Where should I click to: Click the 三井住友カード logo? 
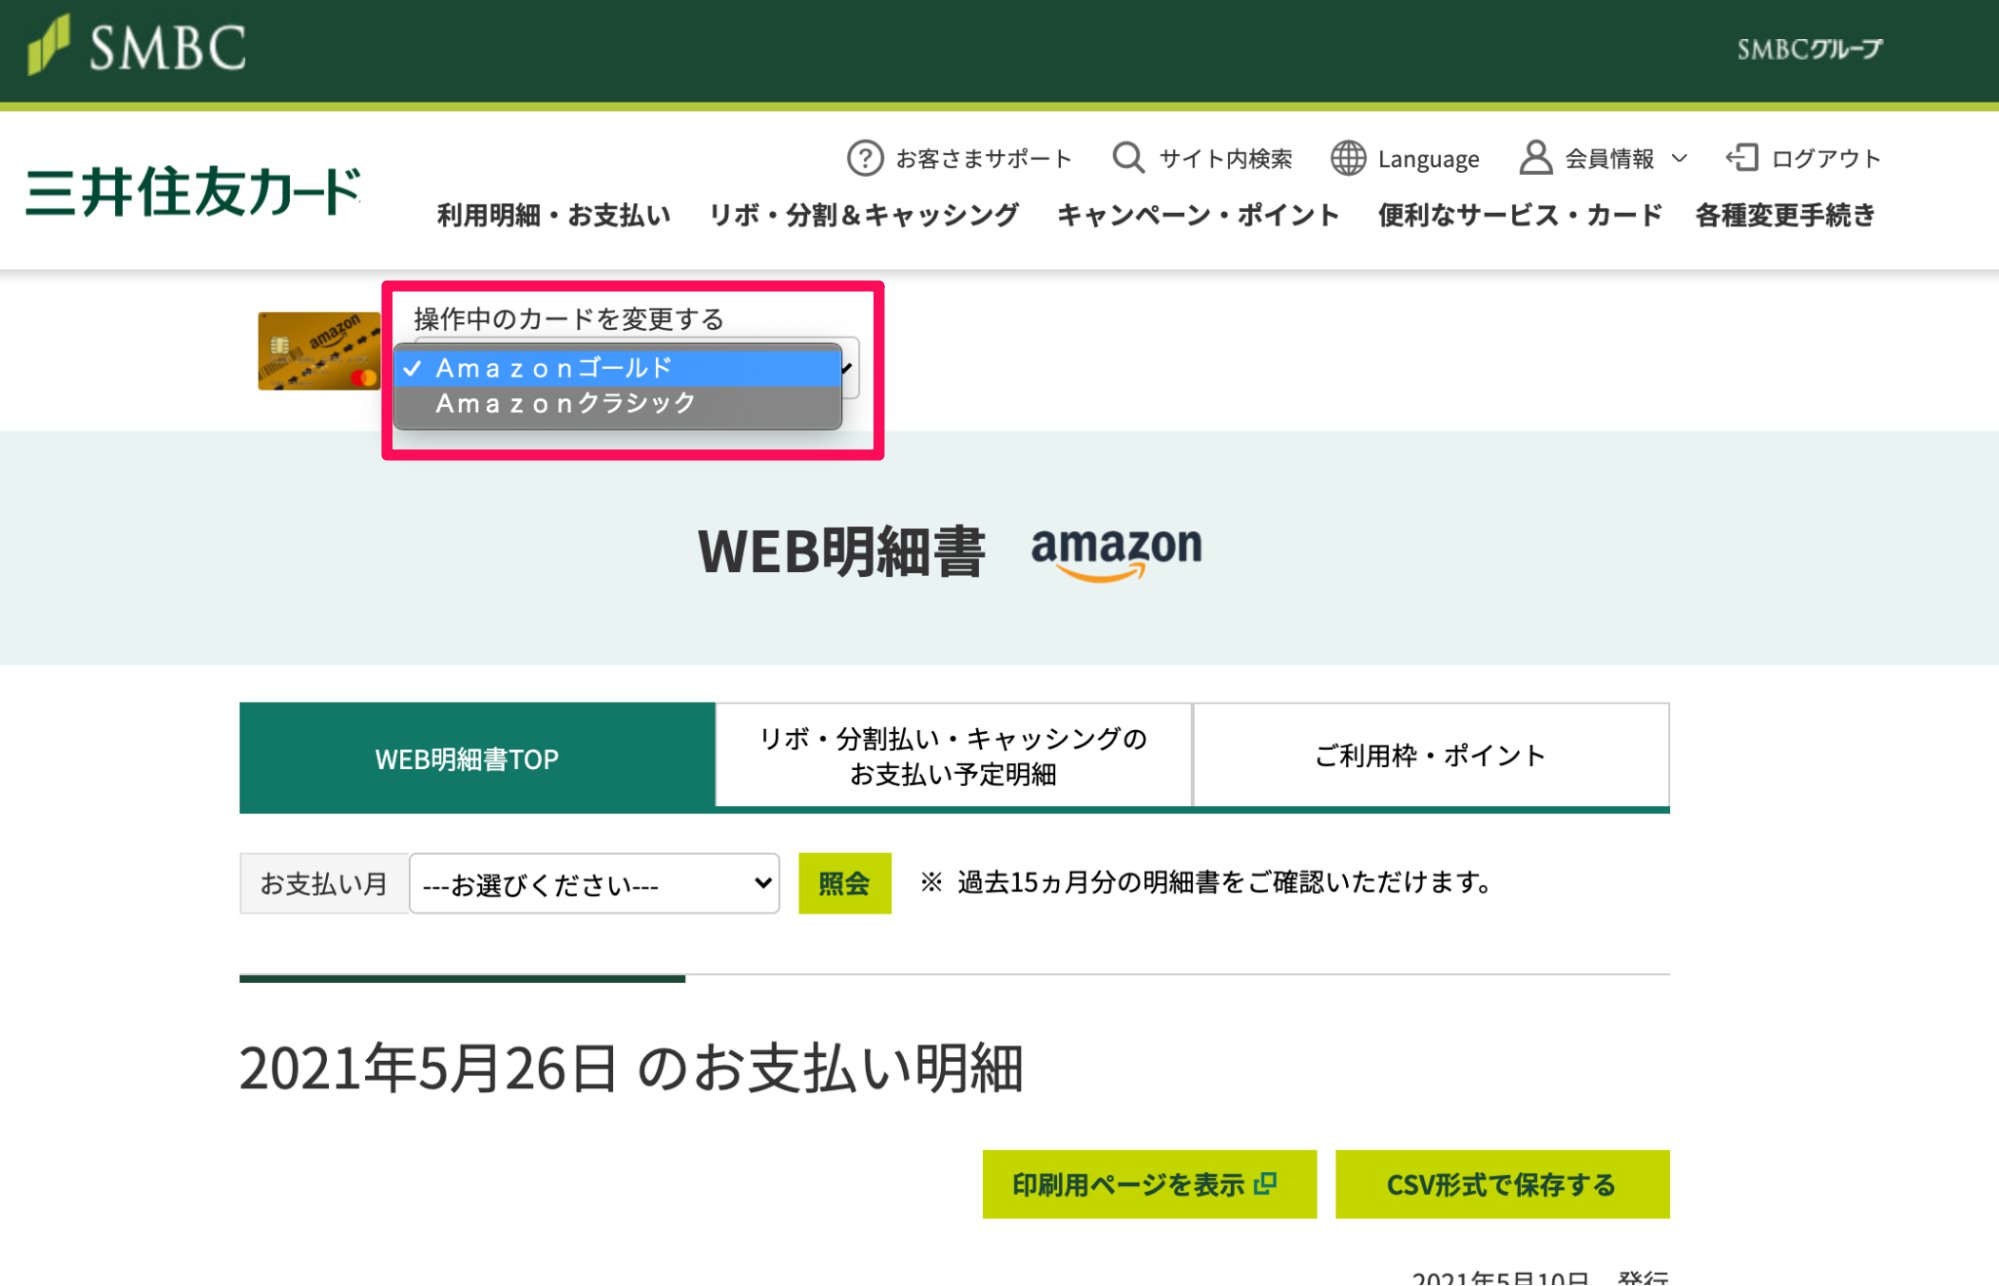click(x=193, y=192)
